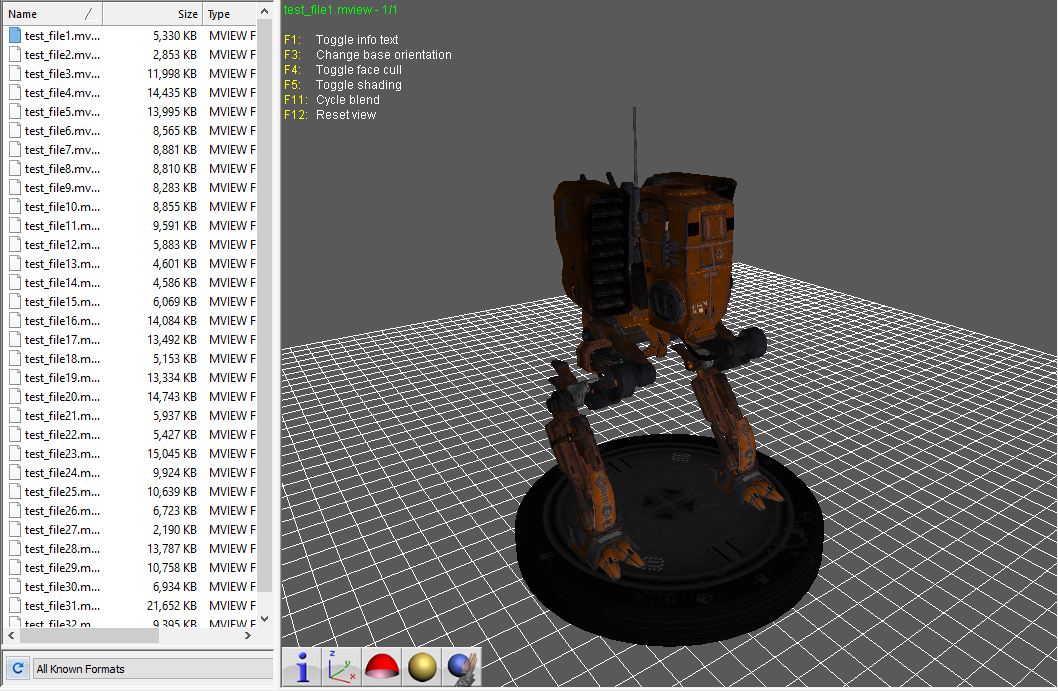Click the 2,190 KB size cell
1058x691 pixels.
click(175, 530)
